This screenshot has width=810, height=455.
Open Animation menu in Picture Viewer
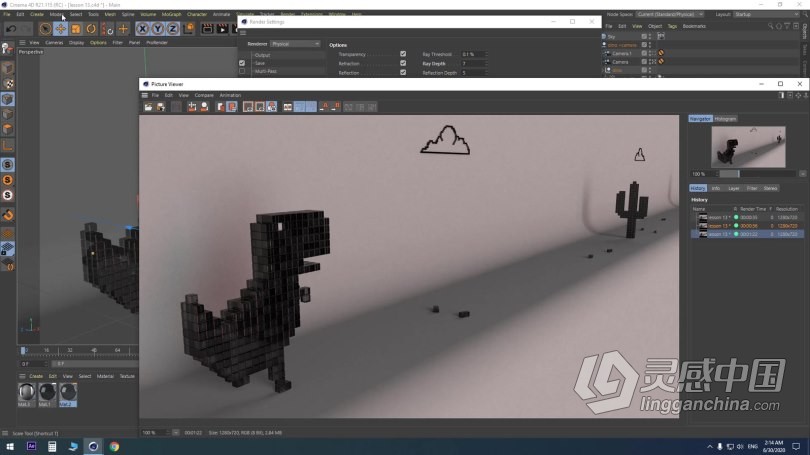230,96
